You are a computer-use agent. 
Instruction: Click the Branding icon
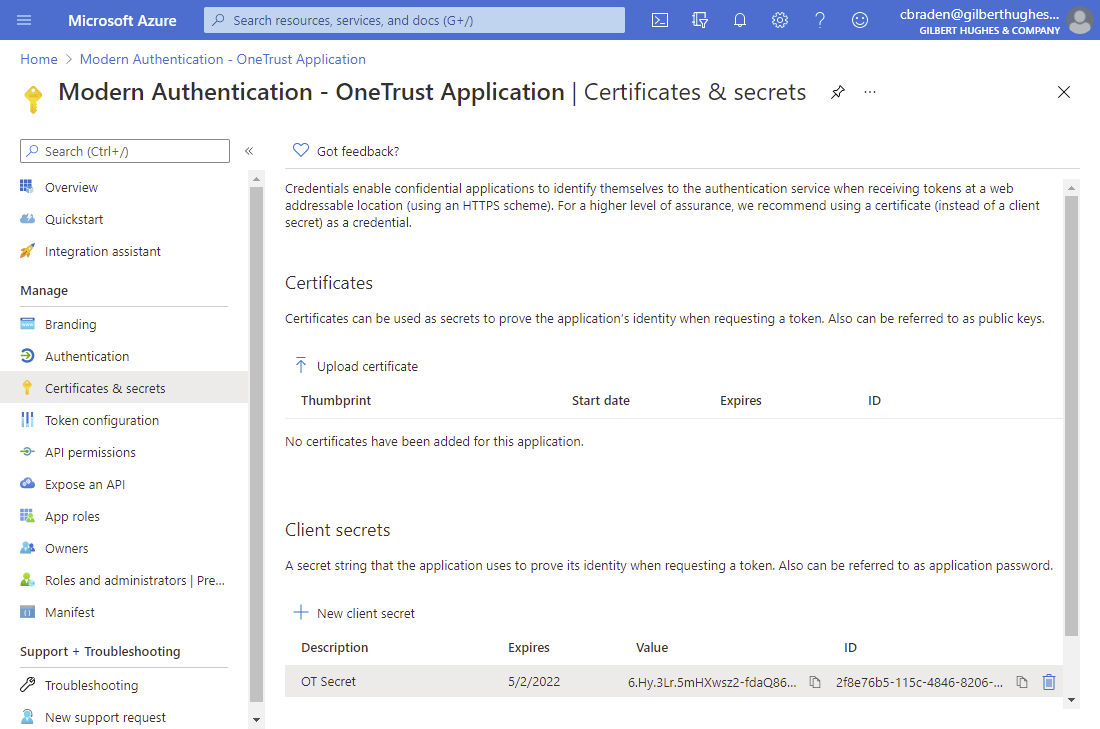(x=27, y=323)
